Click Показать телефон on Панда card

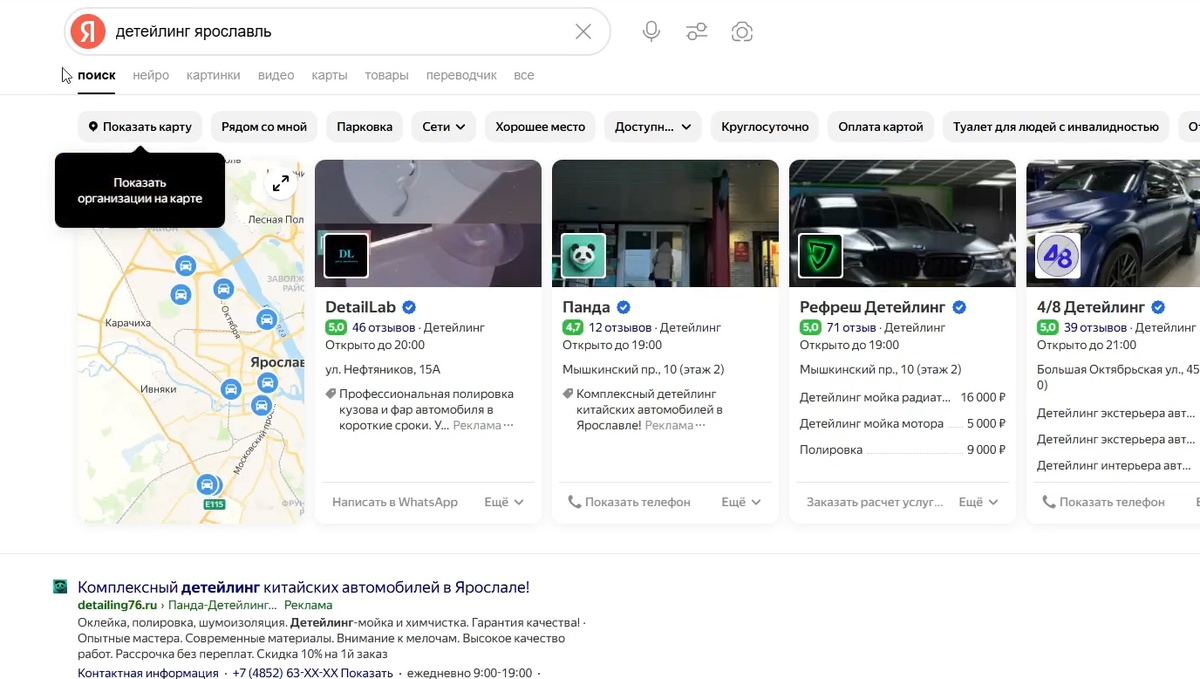point(629,502)
